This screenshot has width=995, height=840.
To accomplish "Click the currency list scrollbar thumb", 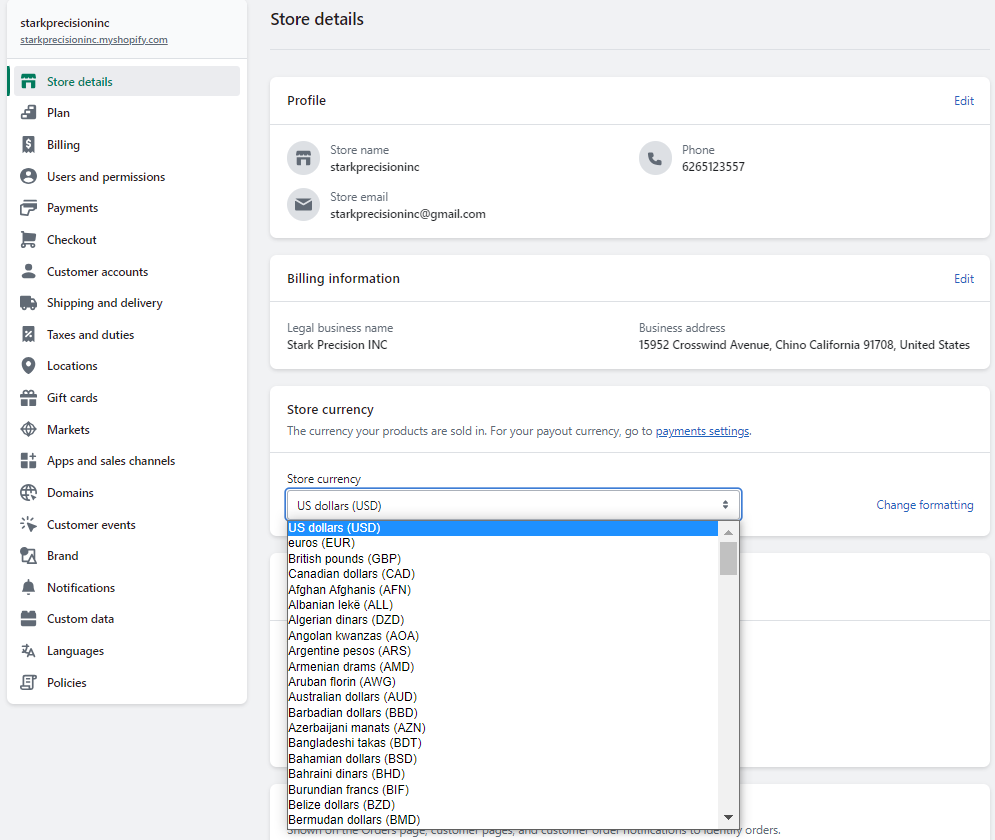I will point(728,558).
